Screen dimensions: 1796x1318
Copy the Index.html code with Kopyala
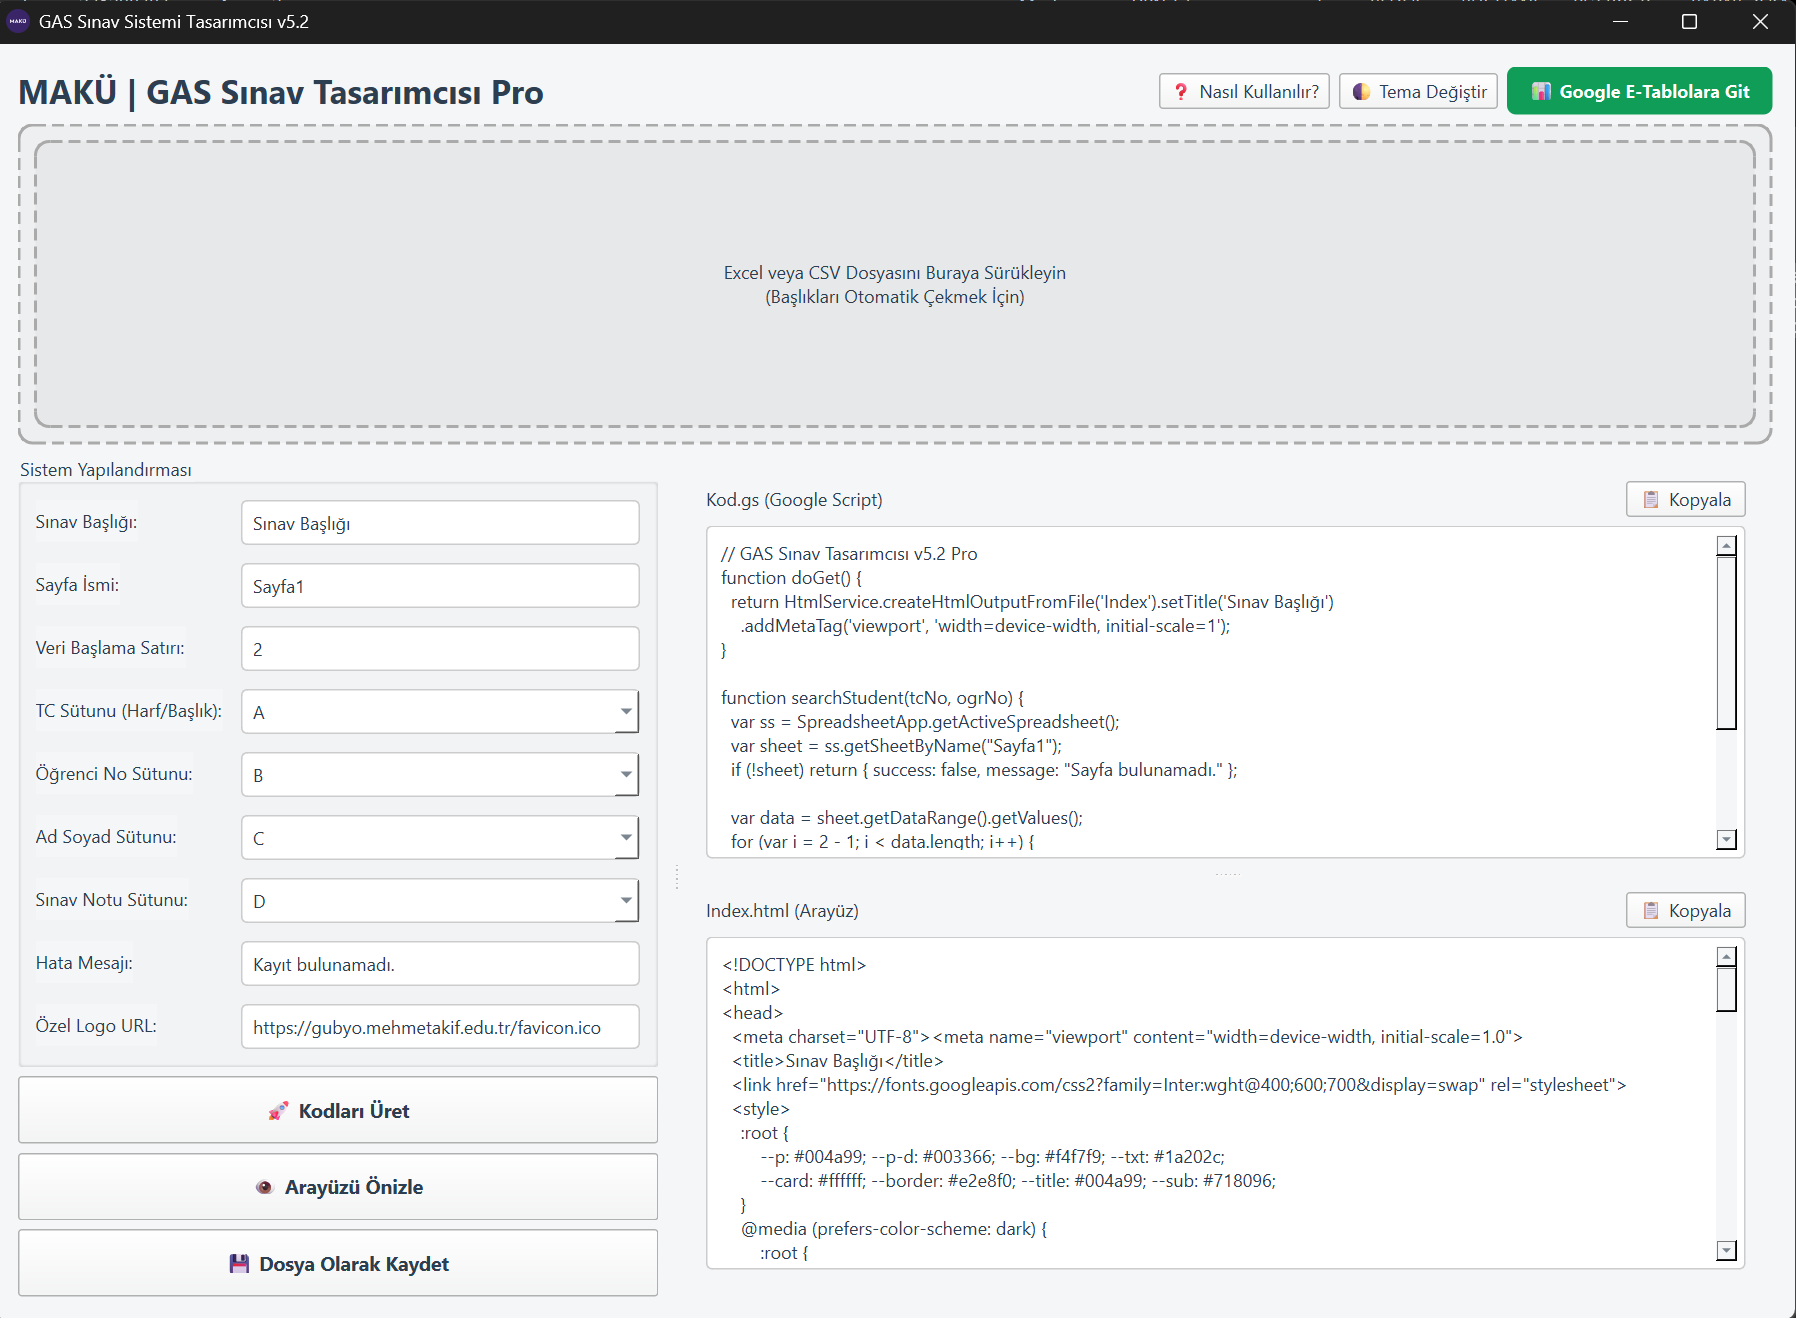(1686, 910)
